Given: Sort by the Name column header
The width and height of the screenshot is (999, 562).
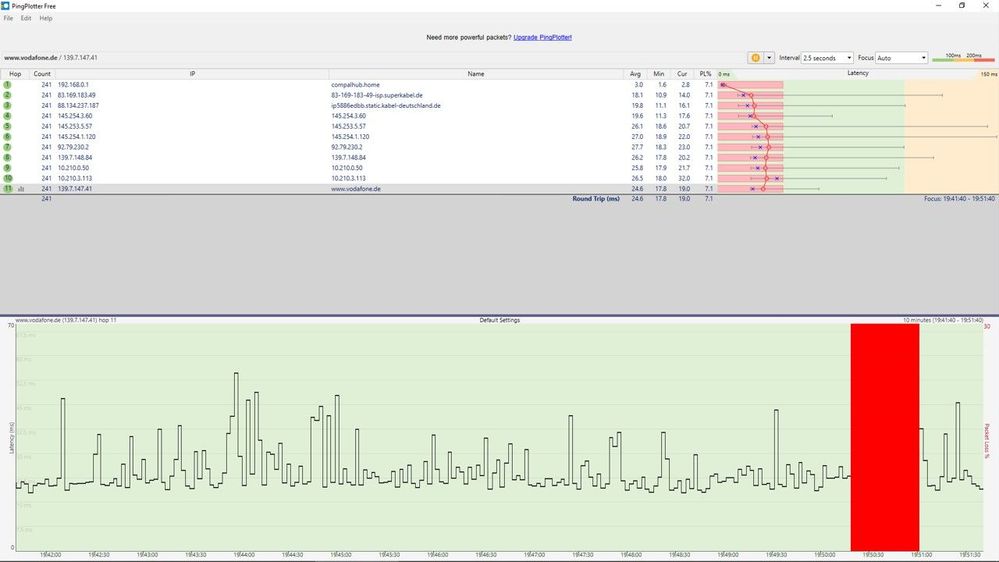Looking at the screenshot, I should click(476, 74).
